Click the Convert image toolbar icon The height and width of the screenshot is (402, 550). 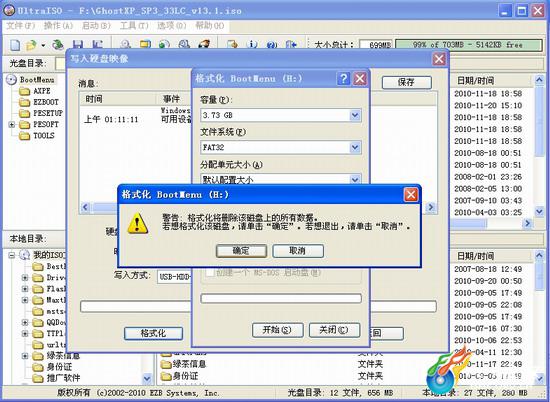coord(164,45)
